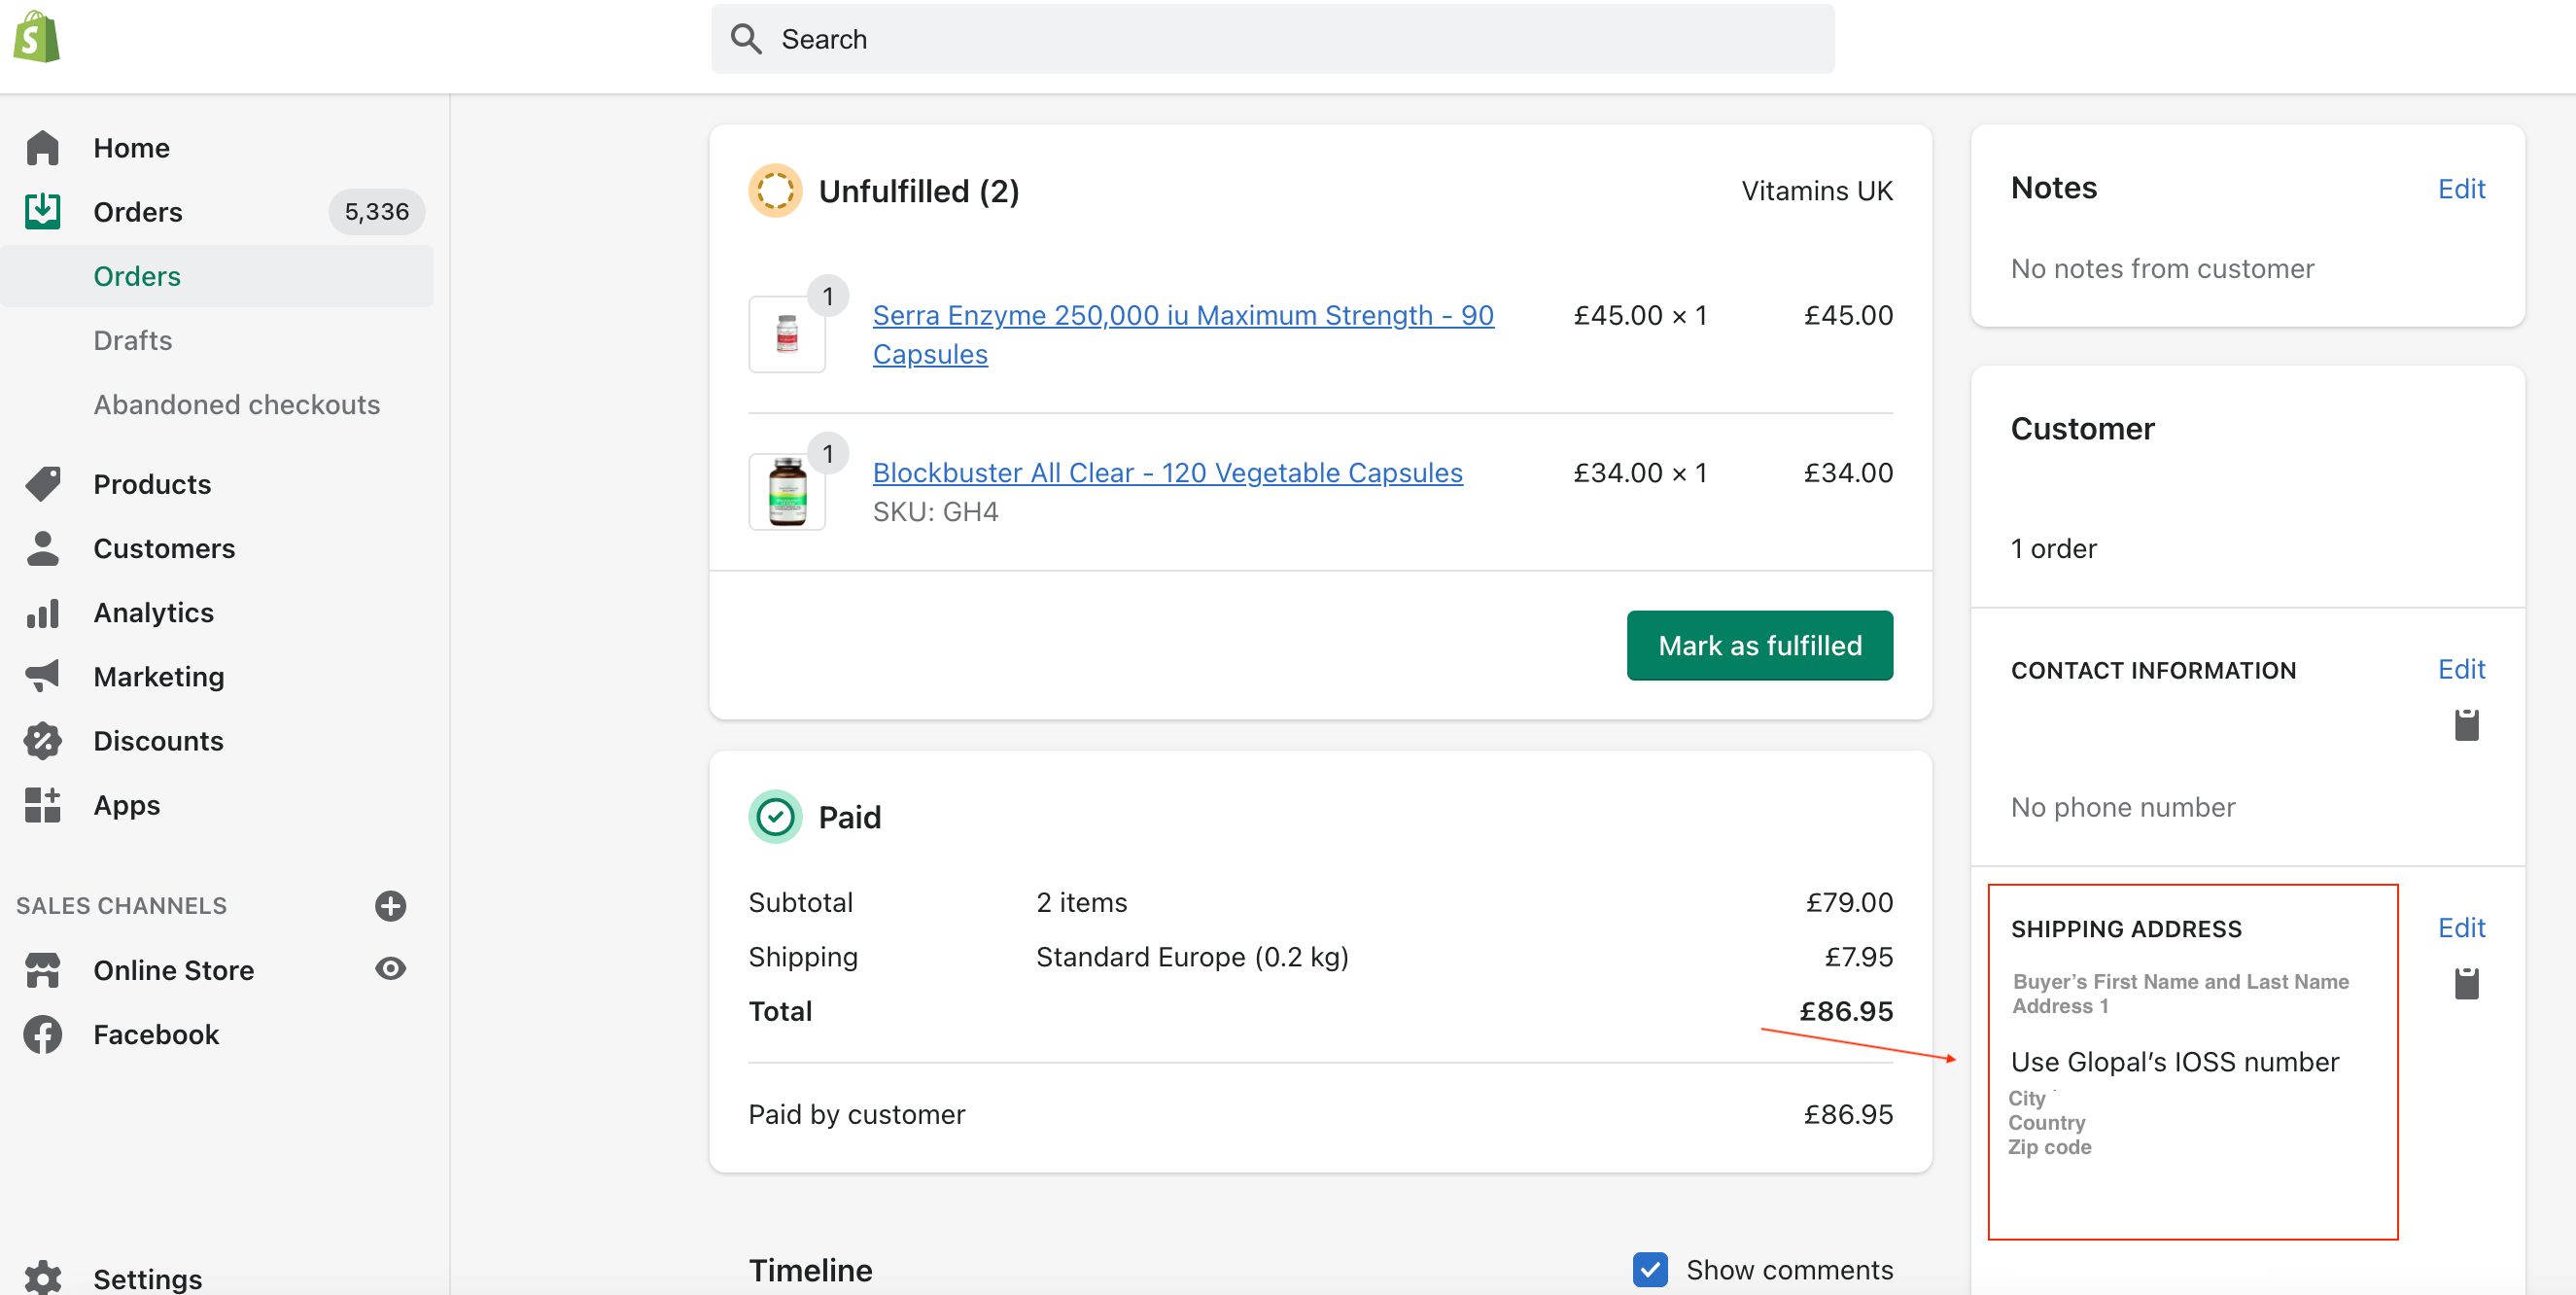Screen dimensions: 2576x1295
Task: Open Facebook sales channel
Action: (x=156, y=1034)
